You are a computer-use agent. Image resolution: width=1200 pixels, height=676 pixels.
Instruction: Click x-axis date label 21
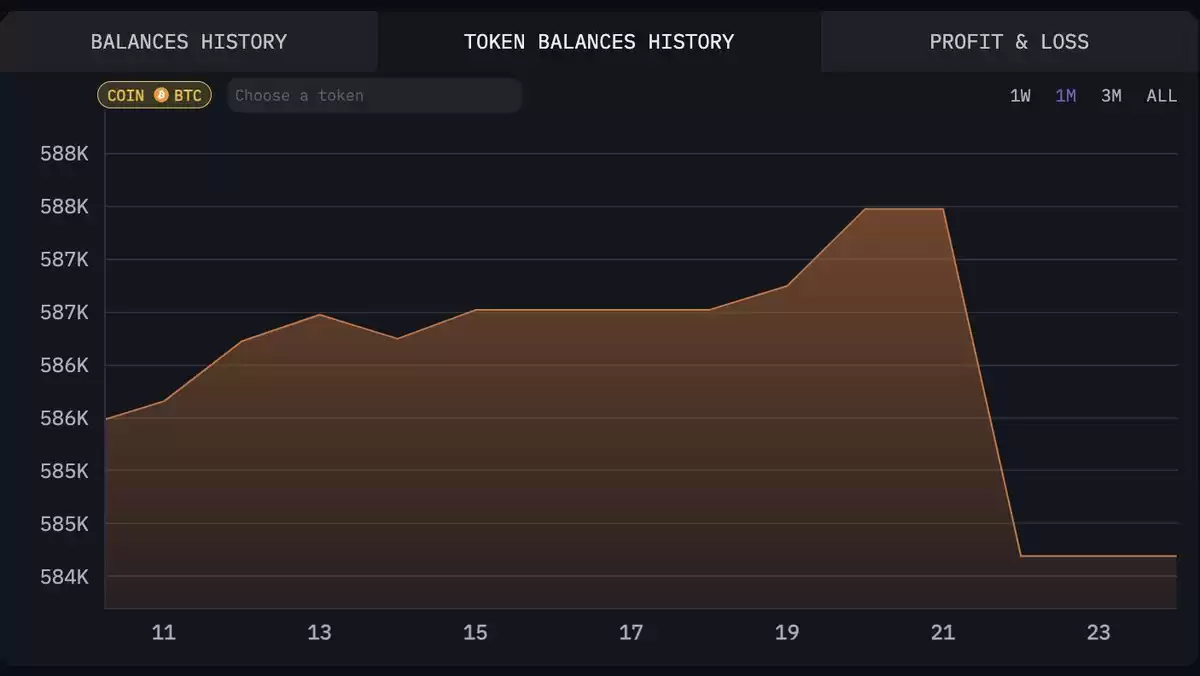(x=943, y=632)
